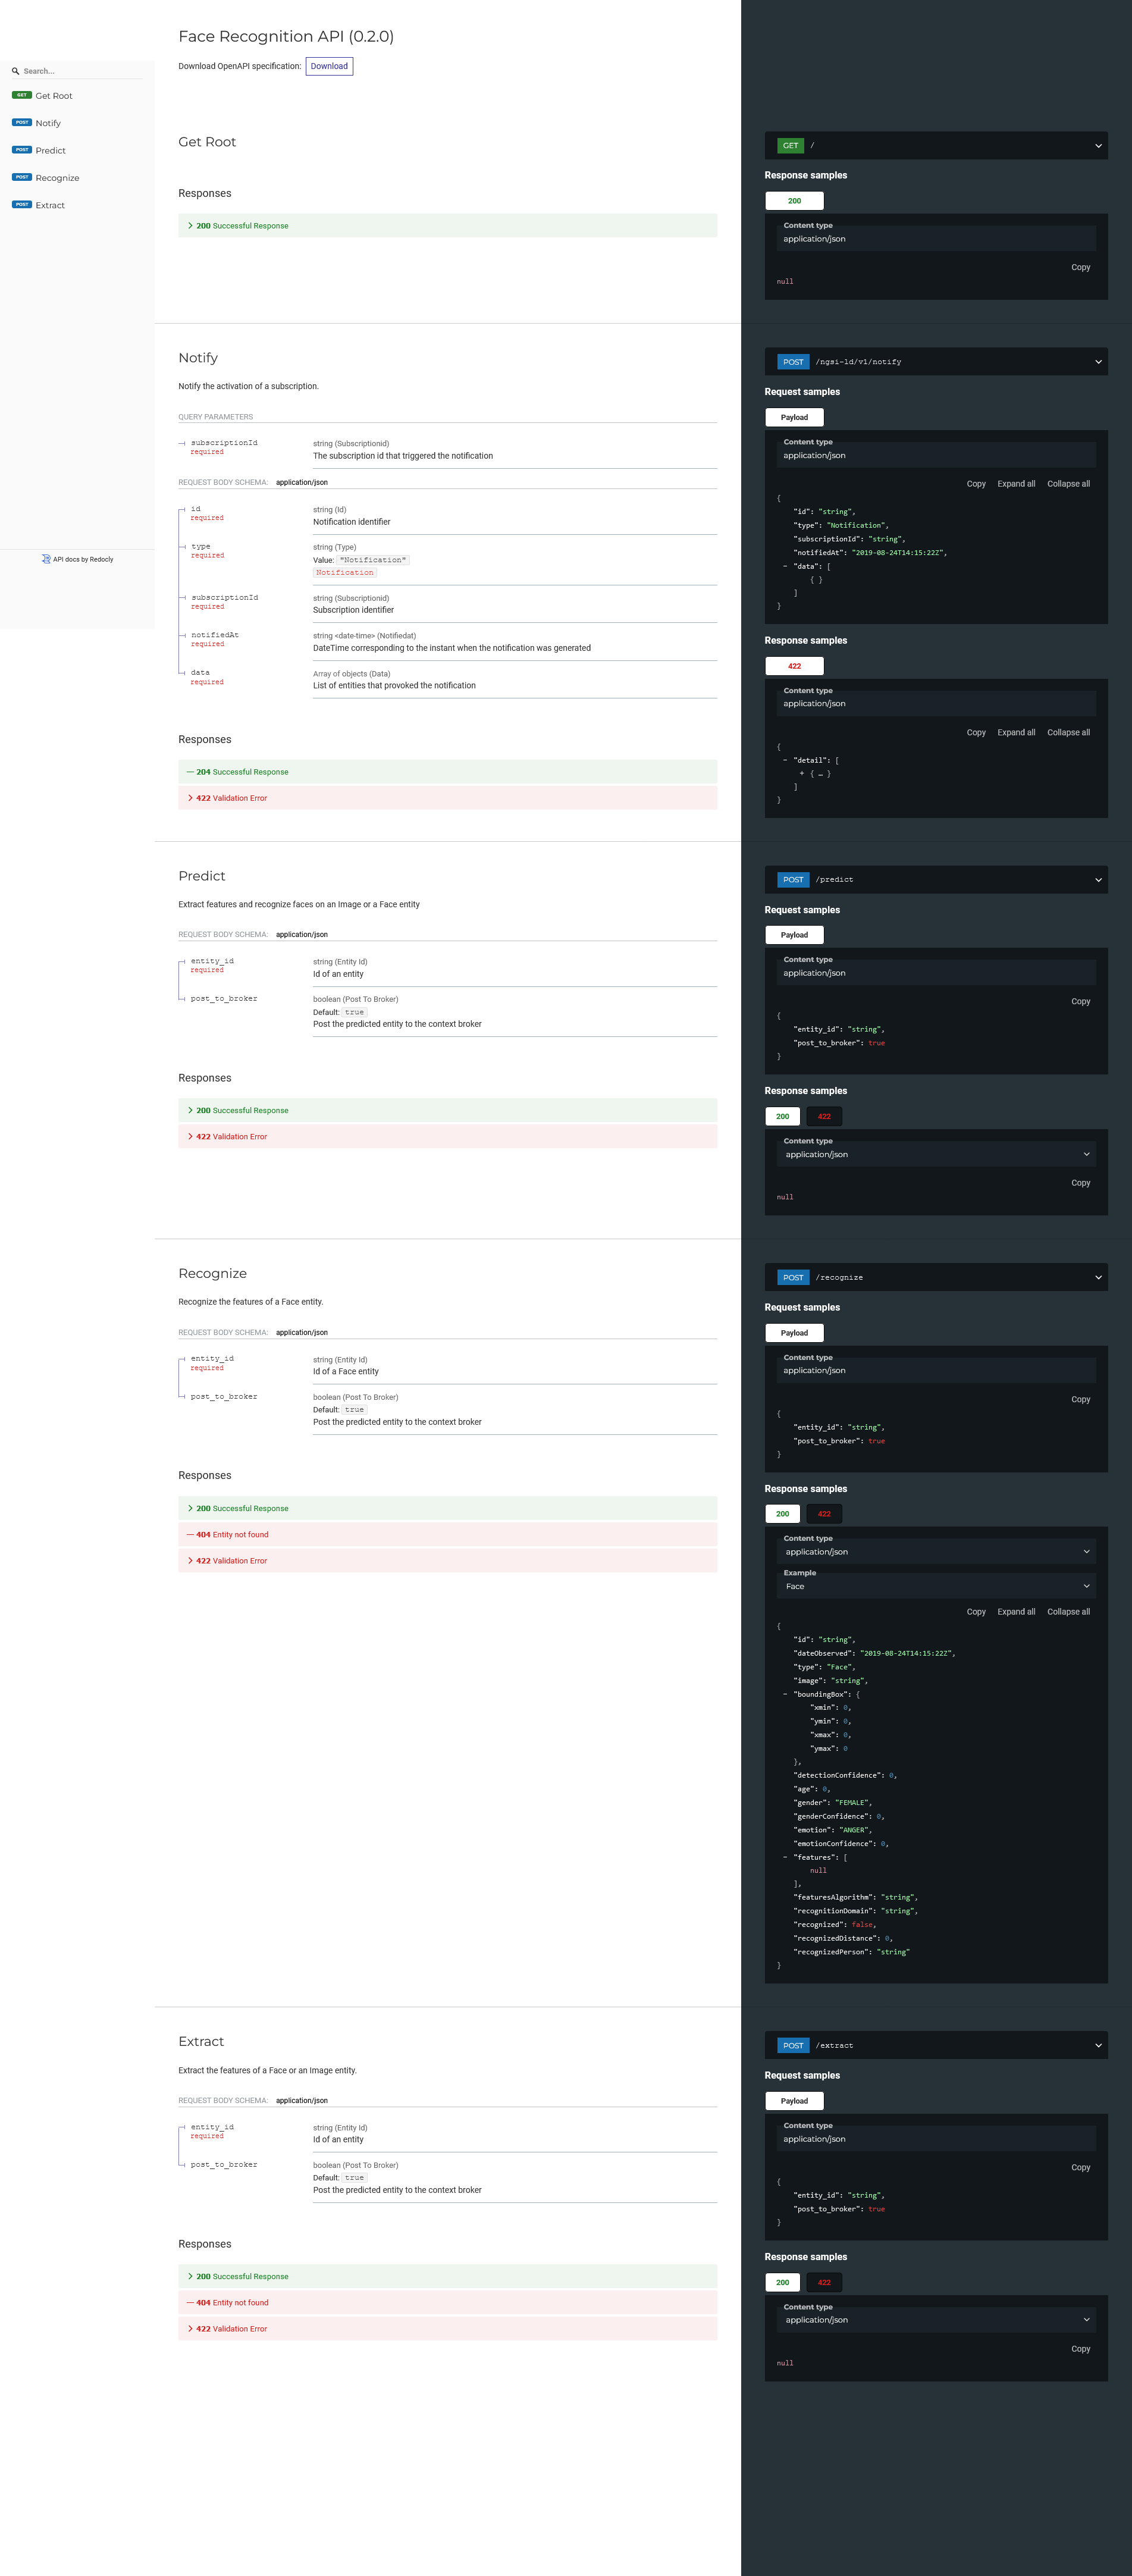Screen dimensions: 1132x2576
Task: Copy the Recognize request payload sample
Action: [x=1081, y=1399]
